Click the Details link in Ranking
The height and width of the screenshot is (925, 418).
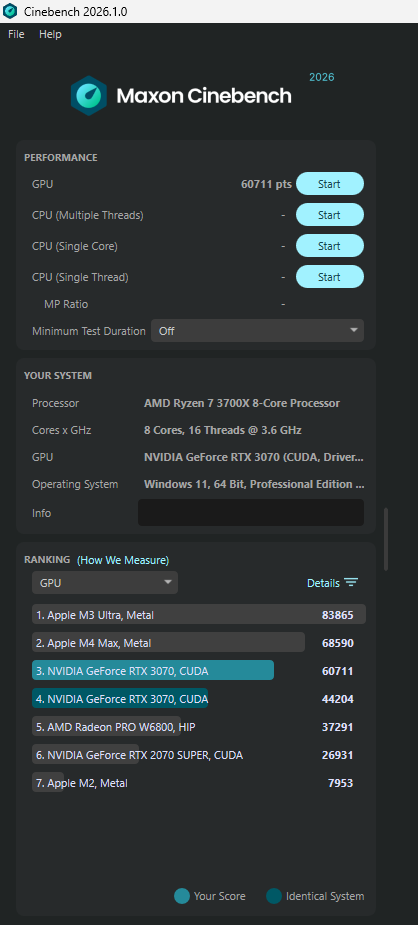click(x=323, y=583)
